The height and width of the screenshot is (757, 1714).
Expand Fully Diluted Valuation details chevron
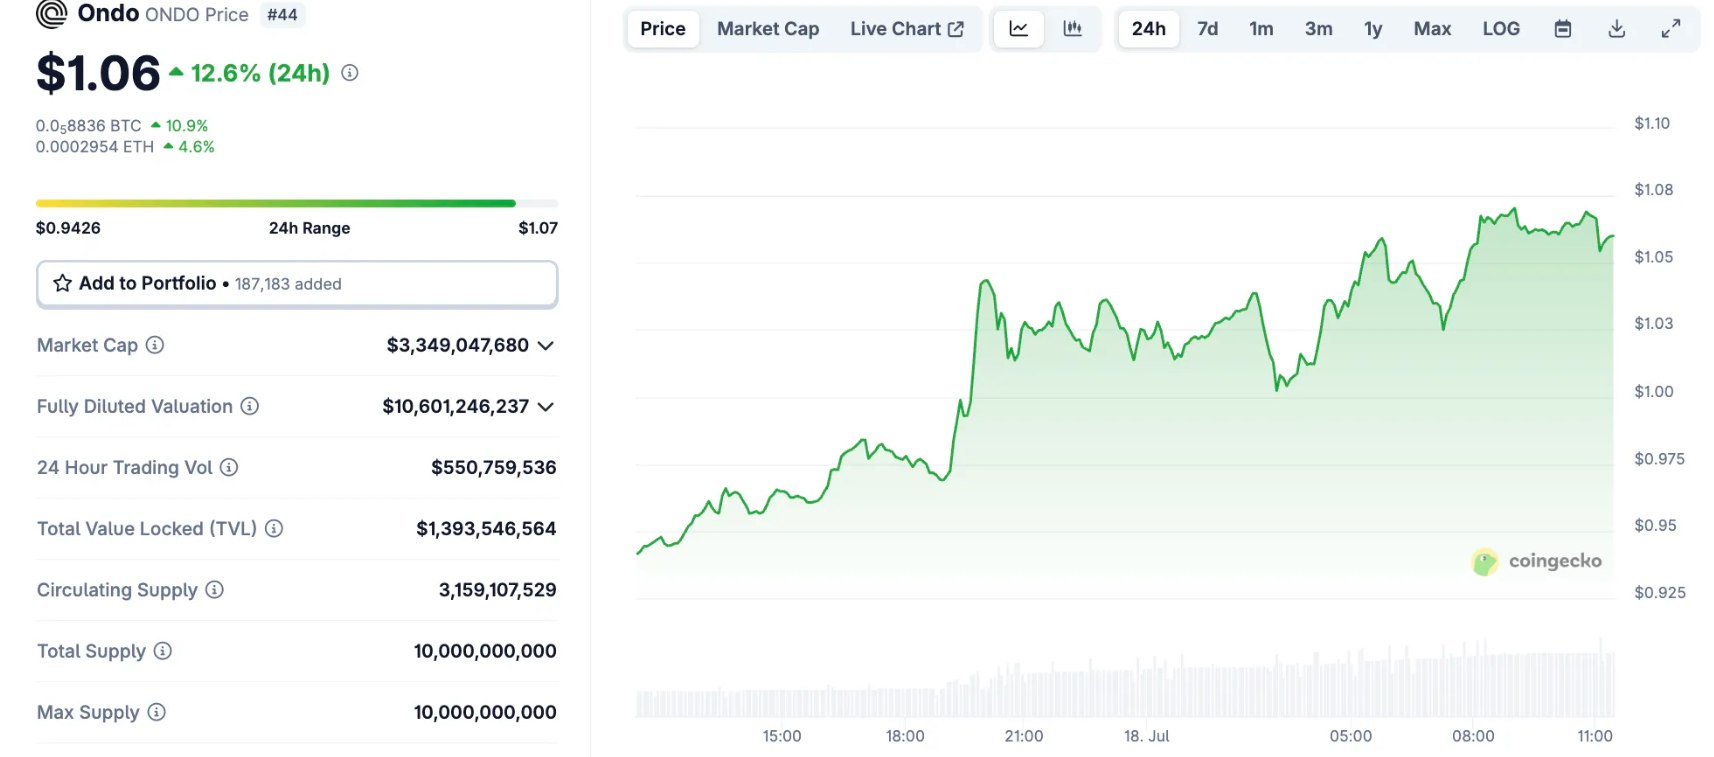click(546, 407)
